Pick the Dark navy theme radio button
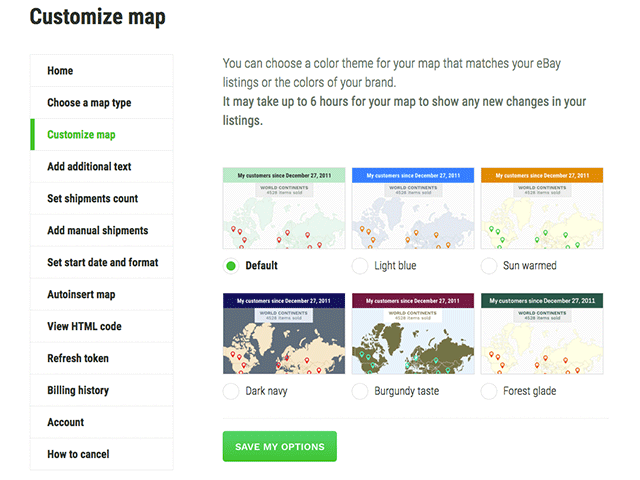 (231, 391)
